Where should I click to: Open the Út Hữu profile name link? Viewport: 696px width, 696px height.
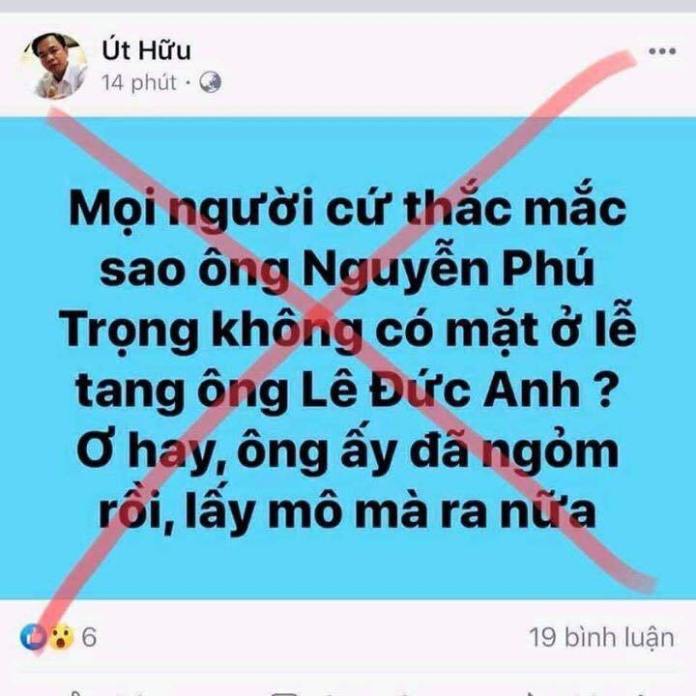[x=146, y=48]
